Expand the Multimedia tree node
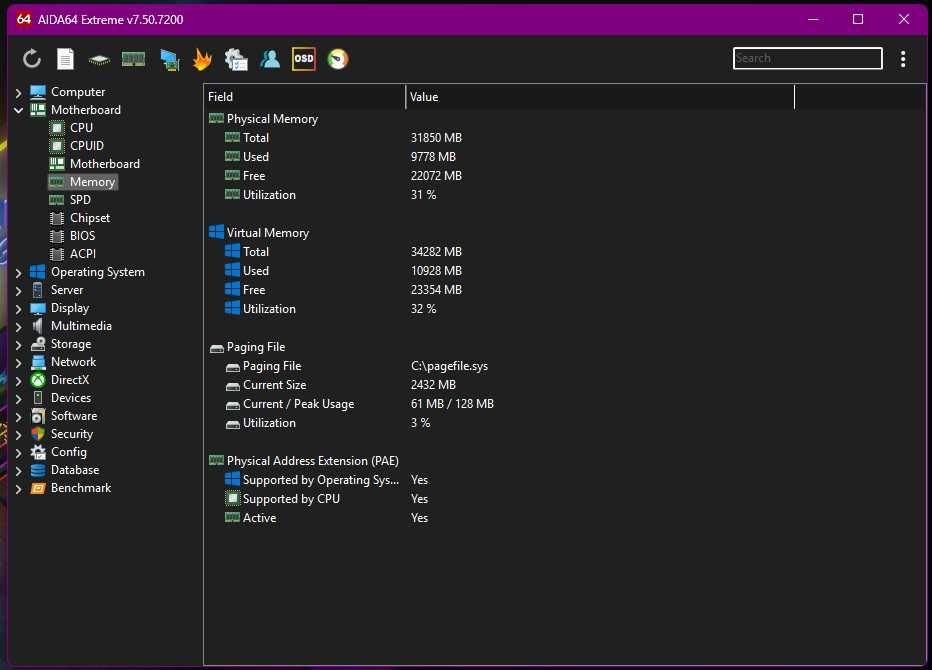 18,327
